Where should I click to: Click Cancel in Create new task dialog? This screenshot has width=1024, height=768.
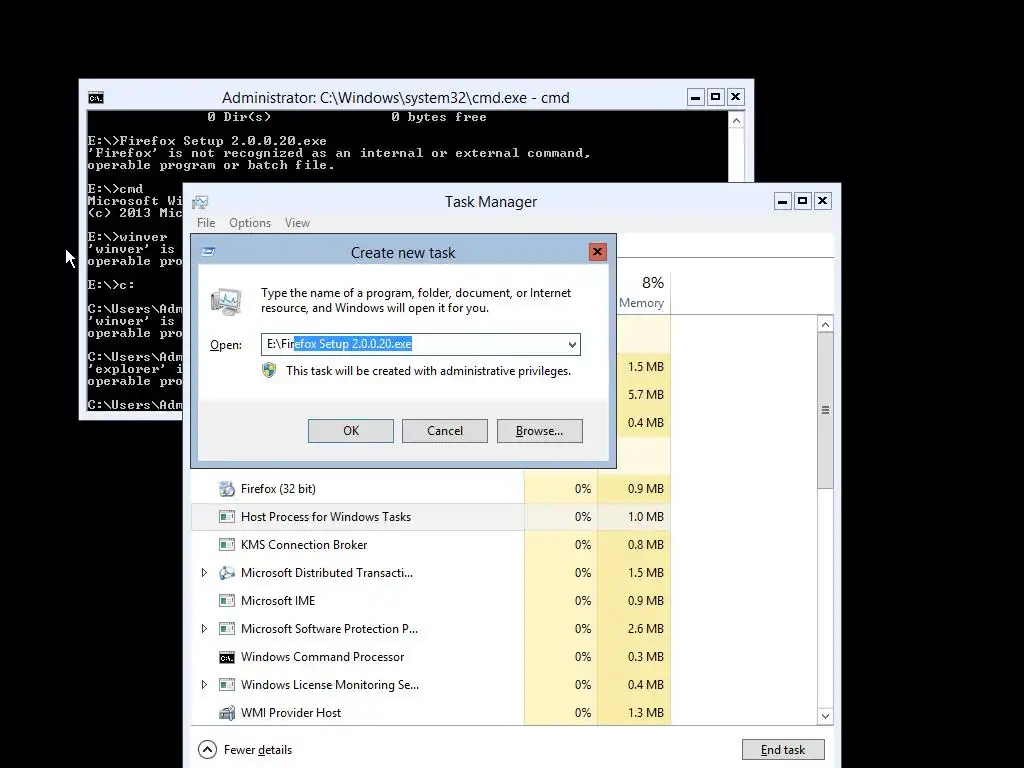pos(445,431)
